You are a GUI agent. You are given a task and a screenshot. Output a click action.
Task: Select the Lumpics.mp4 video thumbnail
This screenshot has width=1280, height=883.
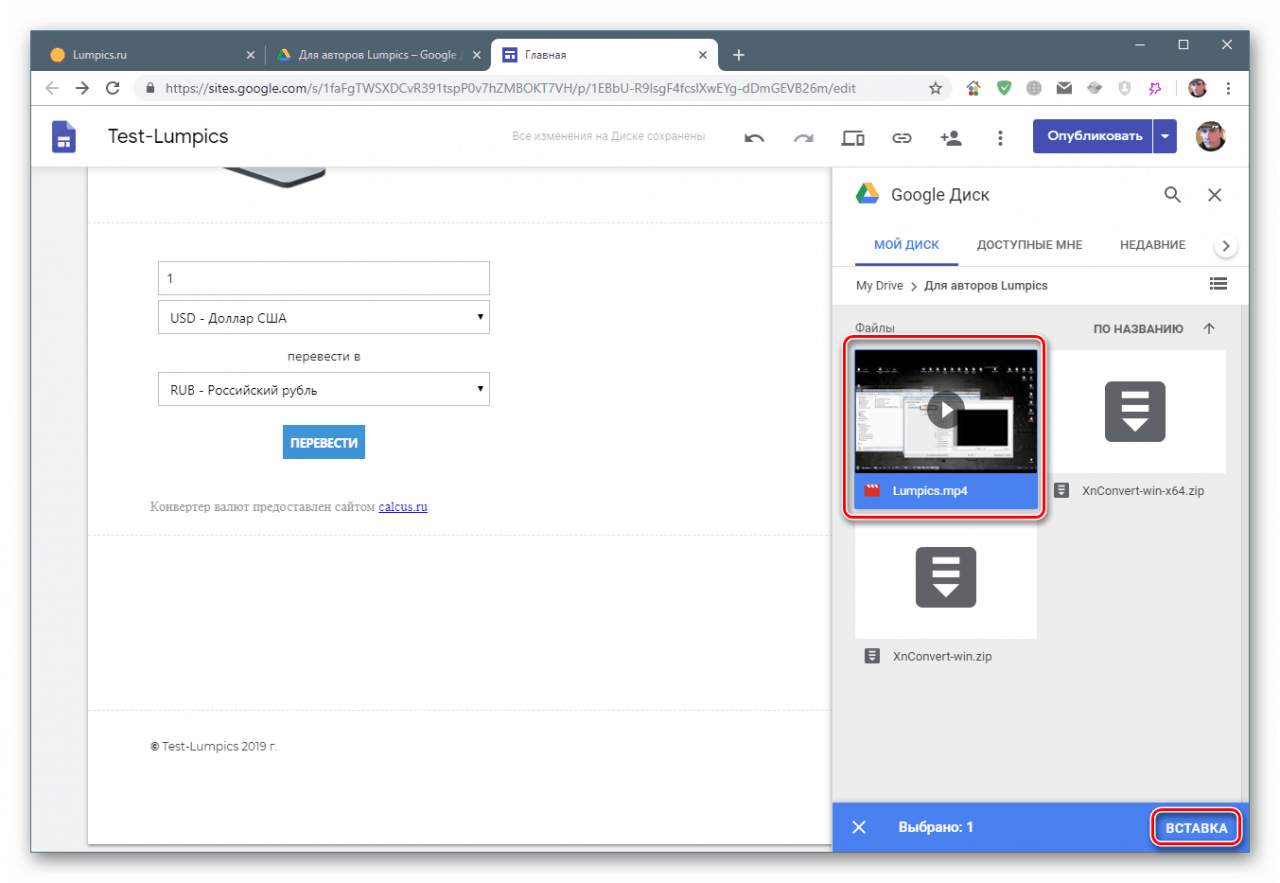[x=946, y=411]
